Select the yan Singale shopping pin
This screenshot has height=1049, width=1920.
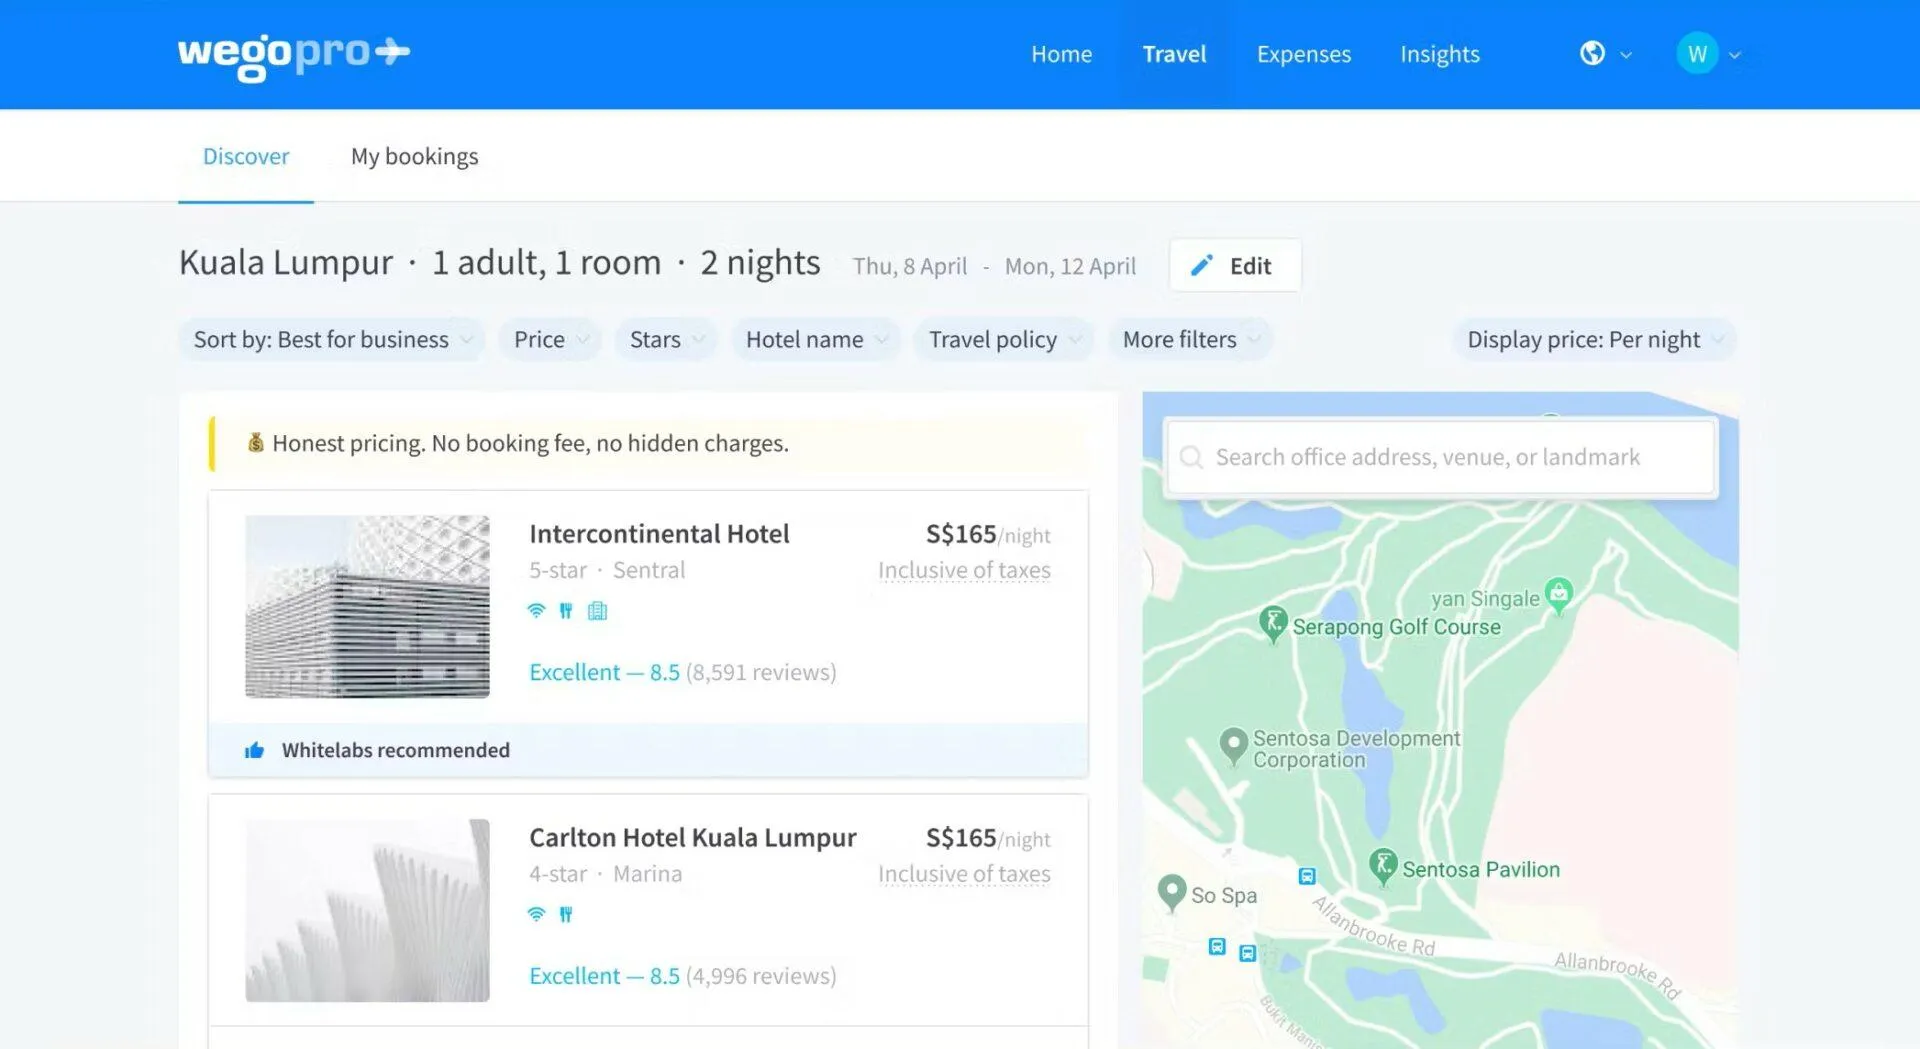(1558, 596)
